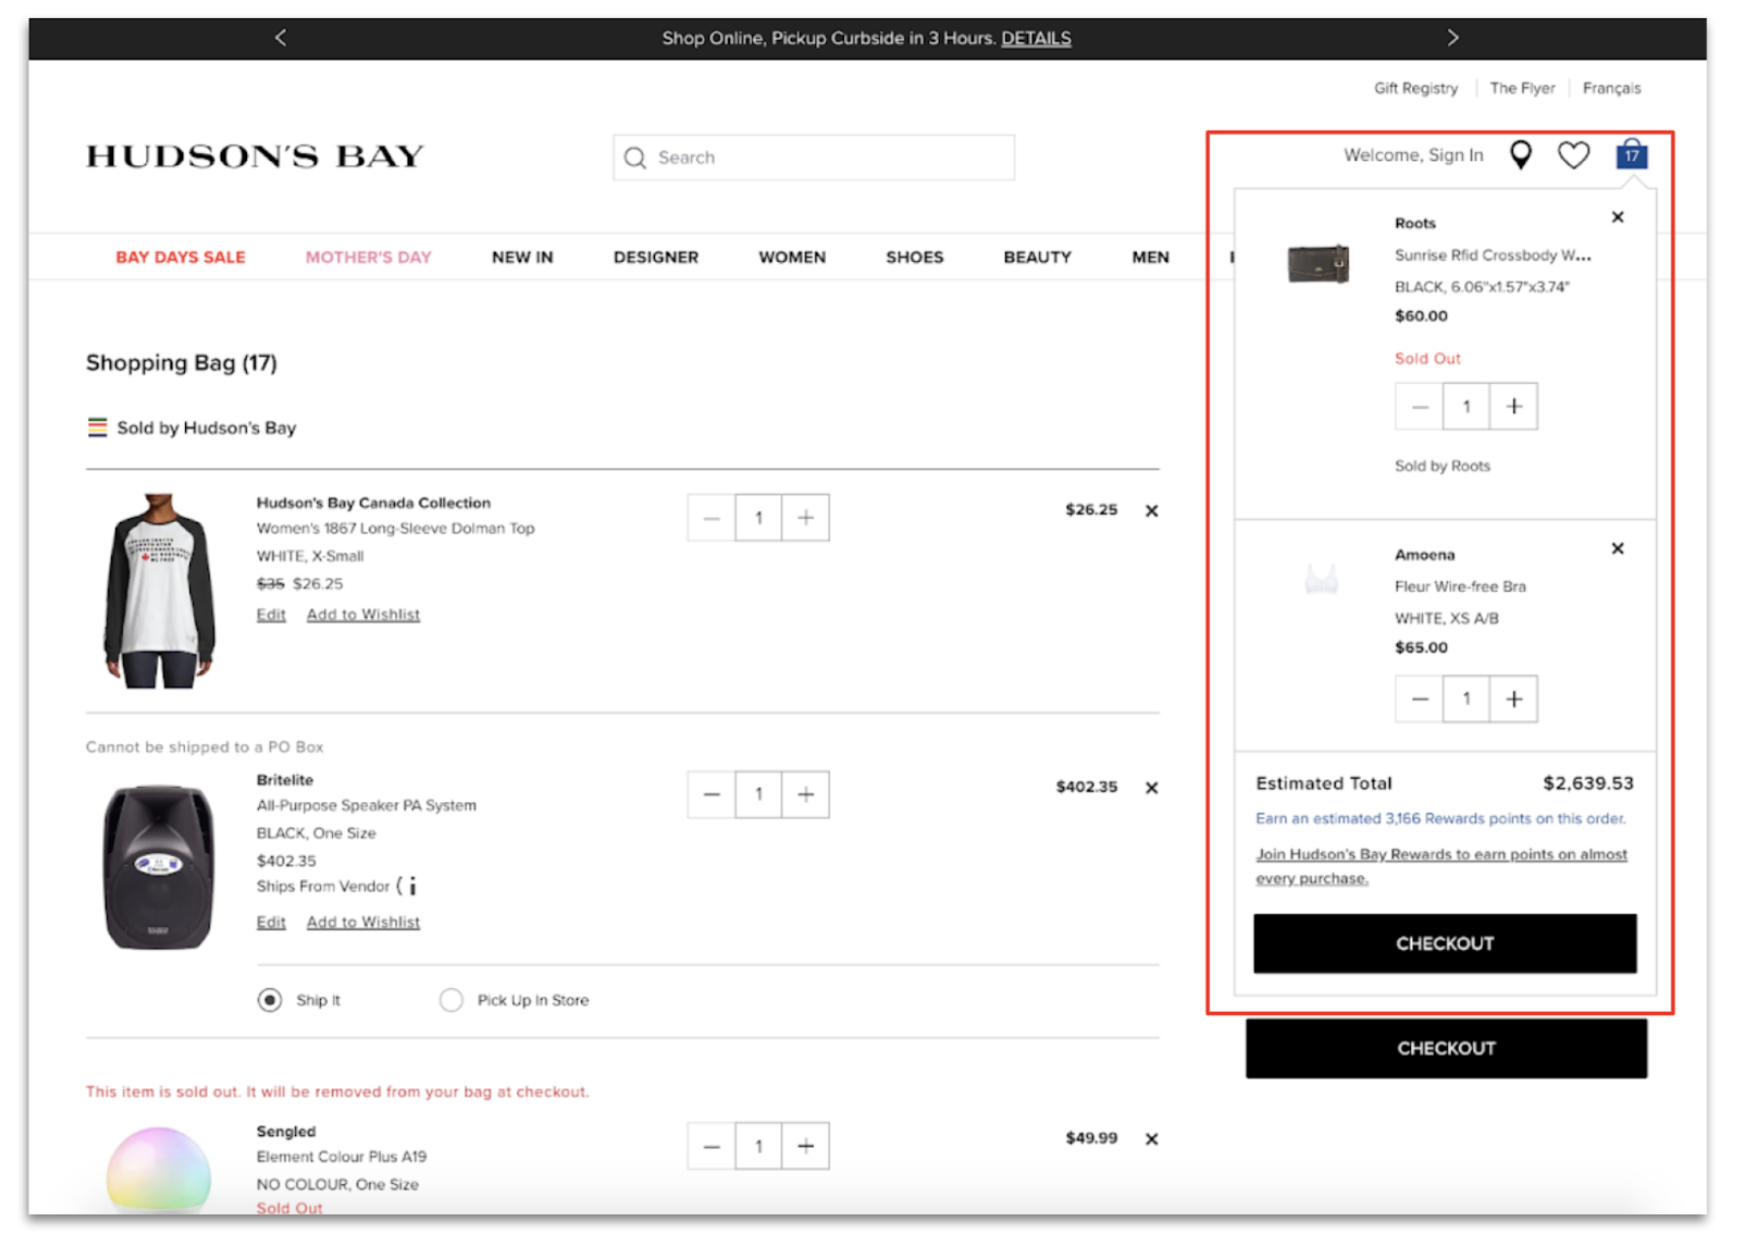The image size is (1738, 1250).
Task: Show Ships From Vendor info icon
Action: [412, 886]
